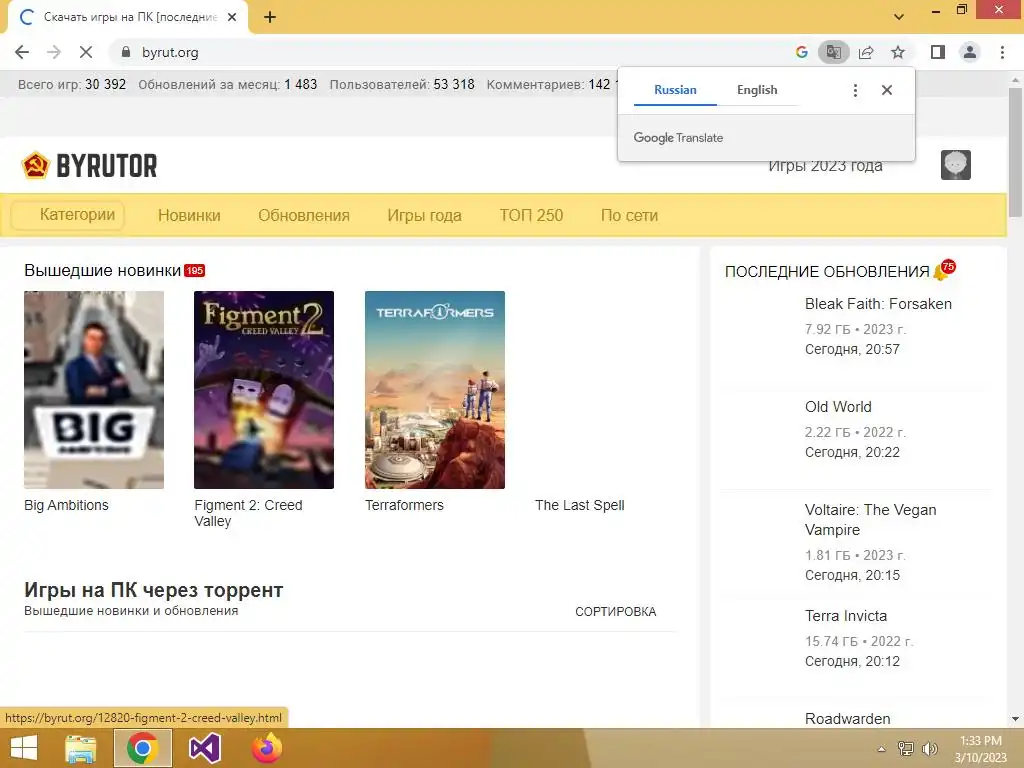Image resolution: width=1024 pixels, height=768 pixels.
Task: Open File Explorer from taskbar
Action: coord(81,748)
